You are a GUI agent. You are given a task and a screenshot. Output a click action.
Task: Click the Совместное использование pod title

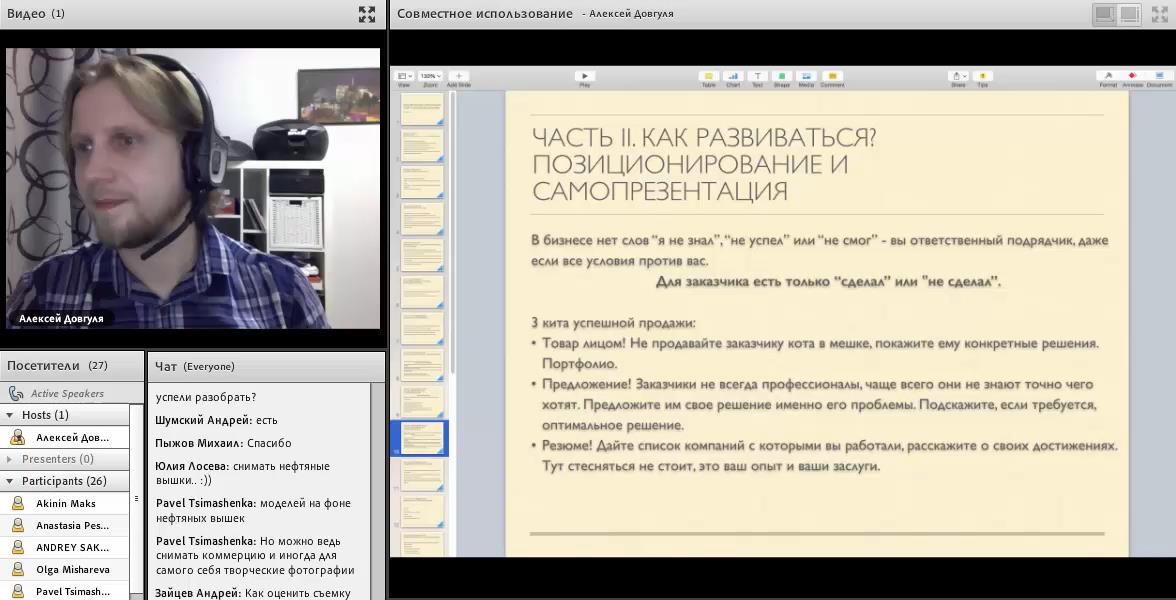(x=484, y=14)
